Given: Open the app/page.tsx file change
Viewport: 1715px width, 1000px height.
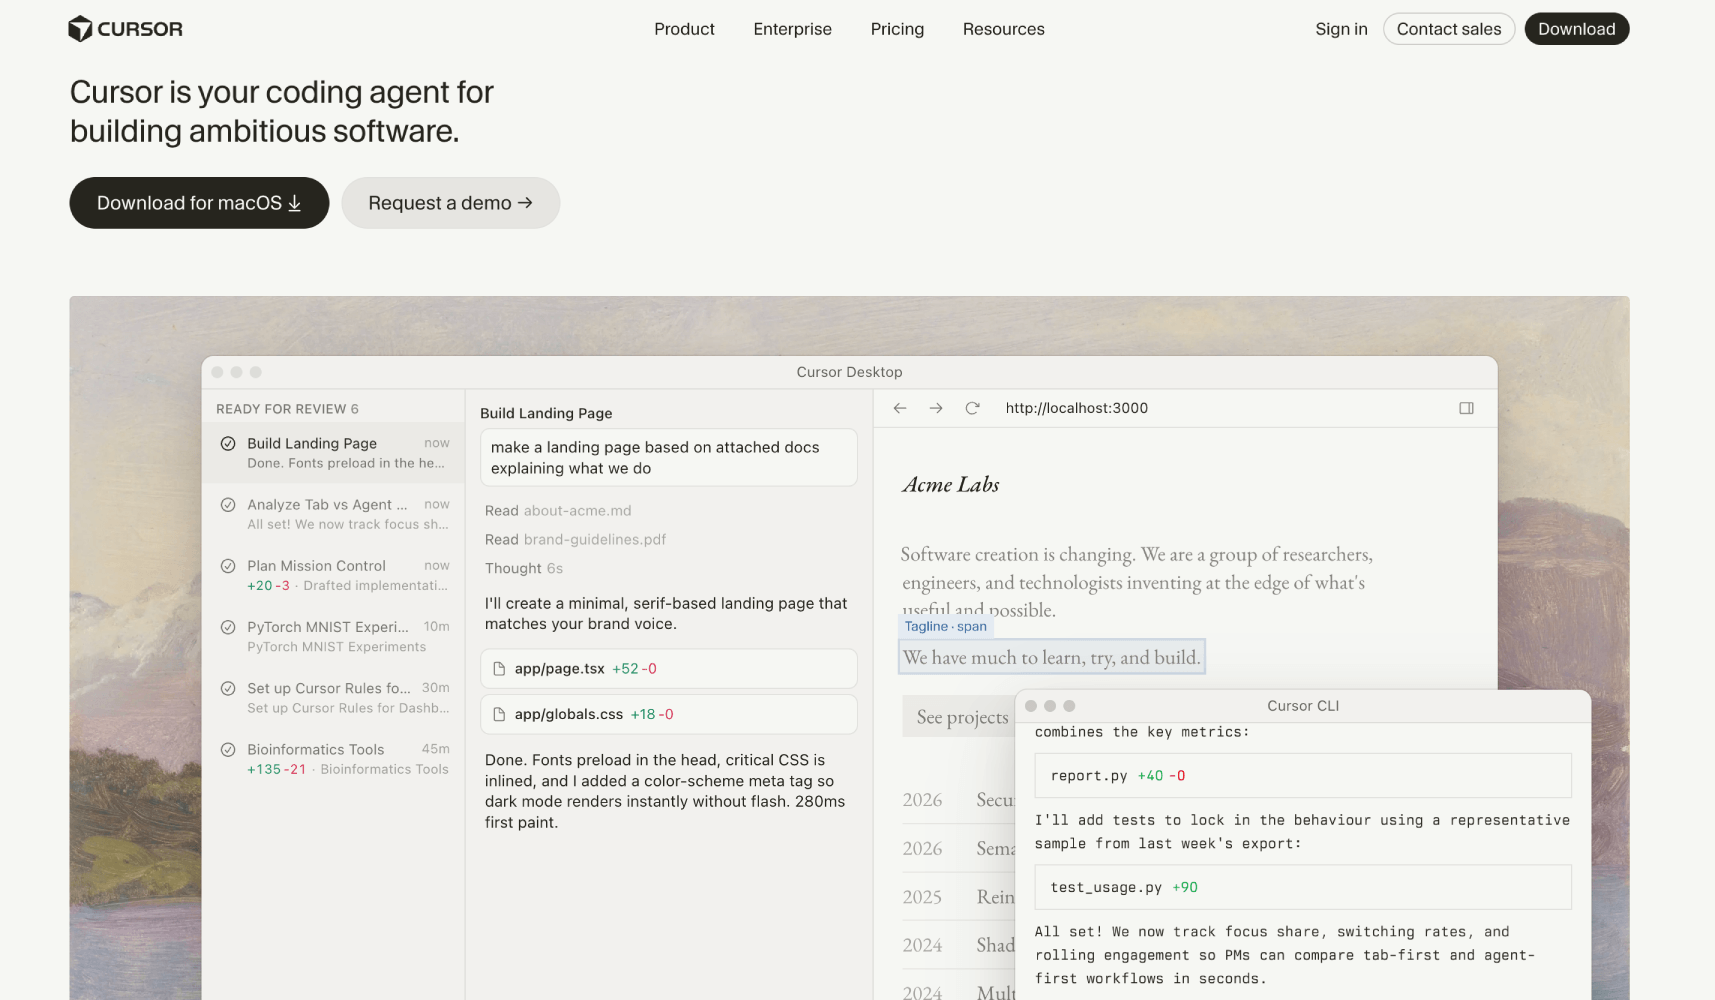Looking at the screenshot, I should point(668,669).
